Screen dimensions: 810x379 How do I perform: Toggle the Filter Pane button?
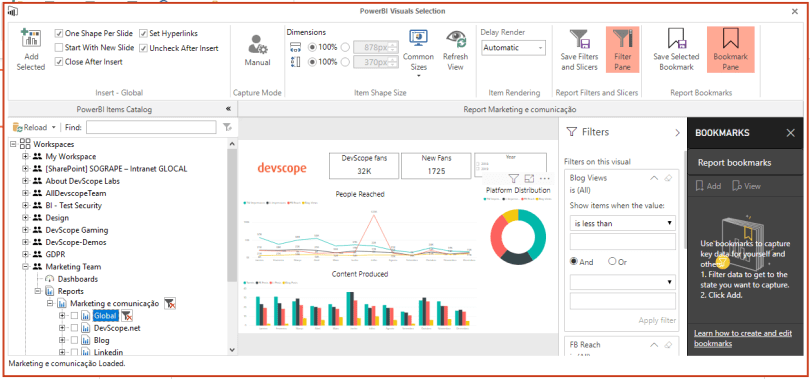coord(622,50)
